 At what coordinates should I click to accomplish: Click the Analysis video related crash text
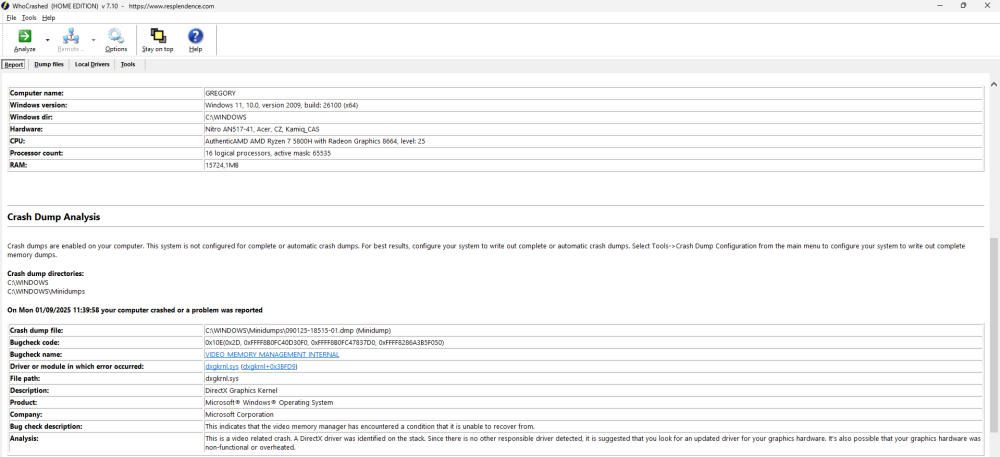[592, 442]
